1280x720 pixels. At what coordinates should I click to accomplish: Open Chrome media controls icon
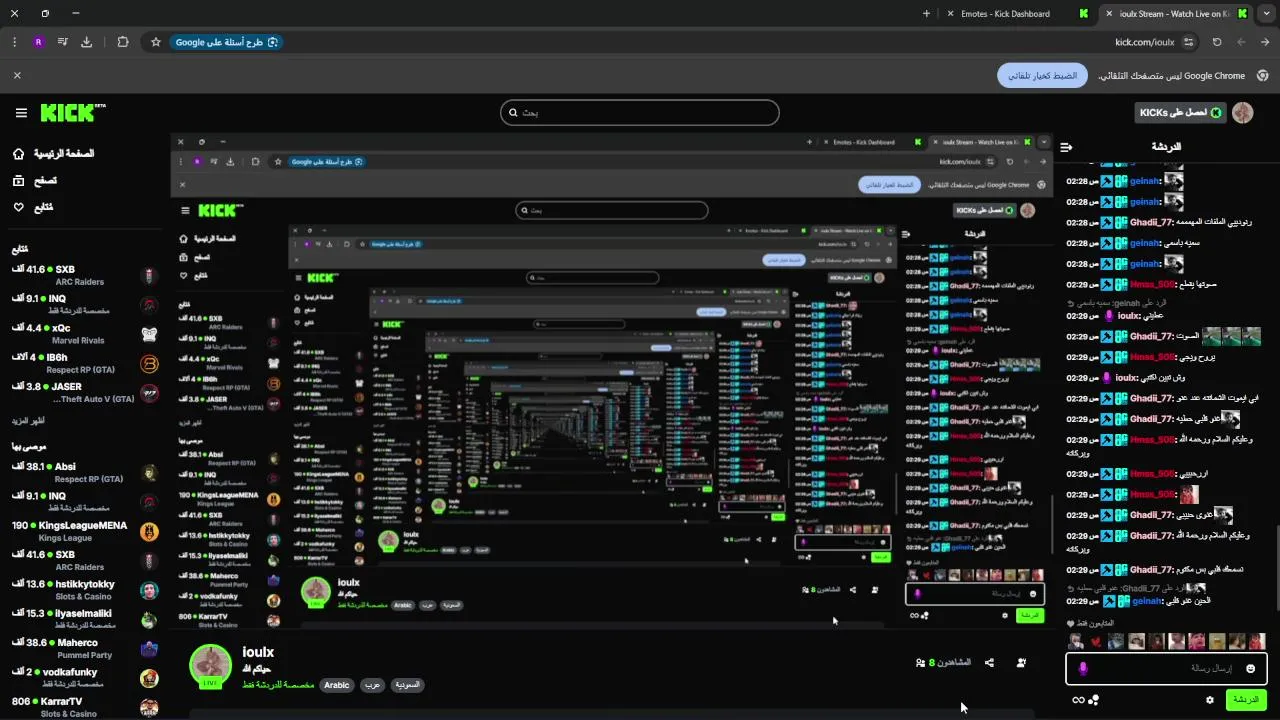tap(62, 42)
